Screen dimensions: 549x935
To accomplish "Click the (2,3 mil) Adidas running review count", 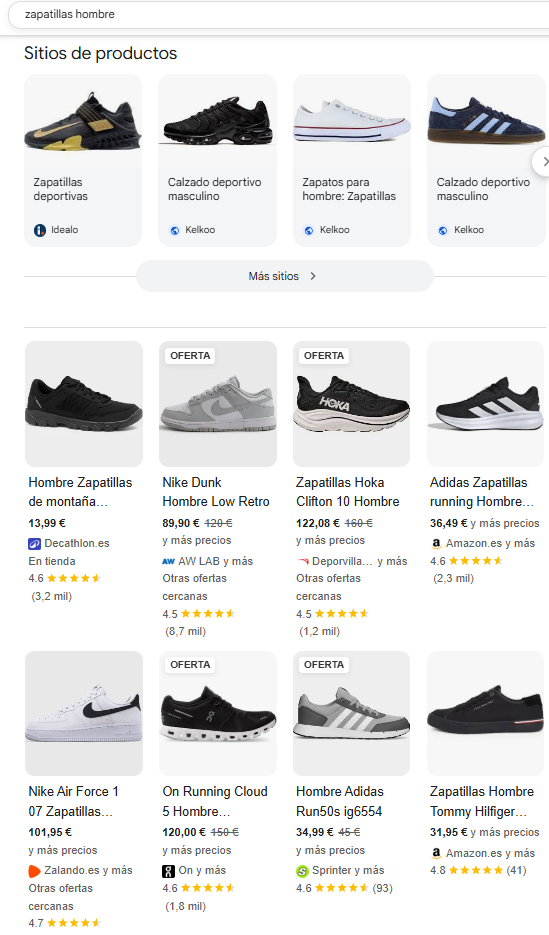I will (454, 578).
